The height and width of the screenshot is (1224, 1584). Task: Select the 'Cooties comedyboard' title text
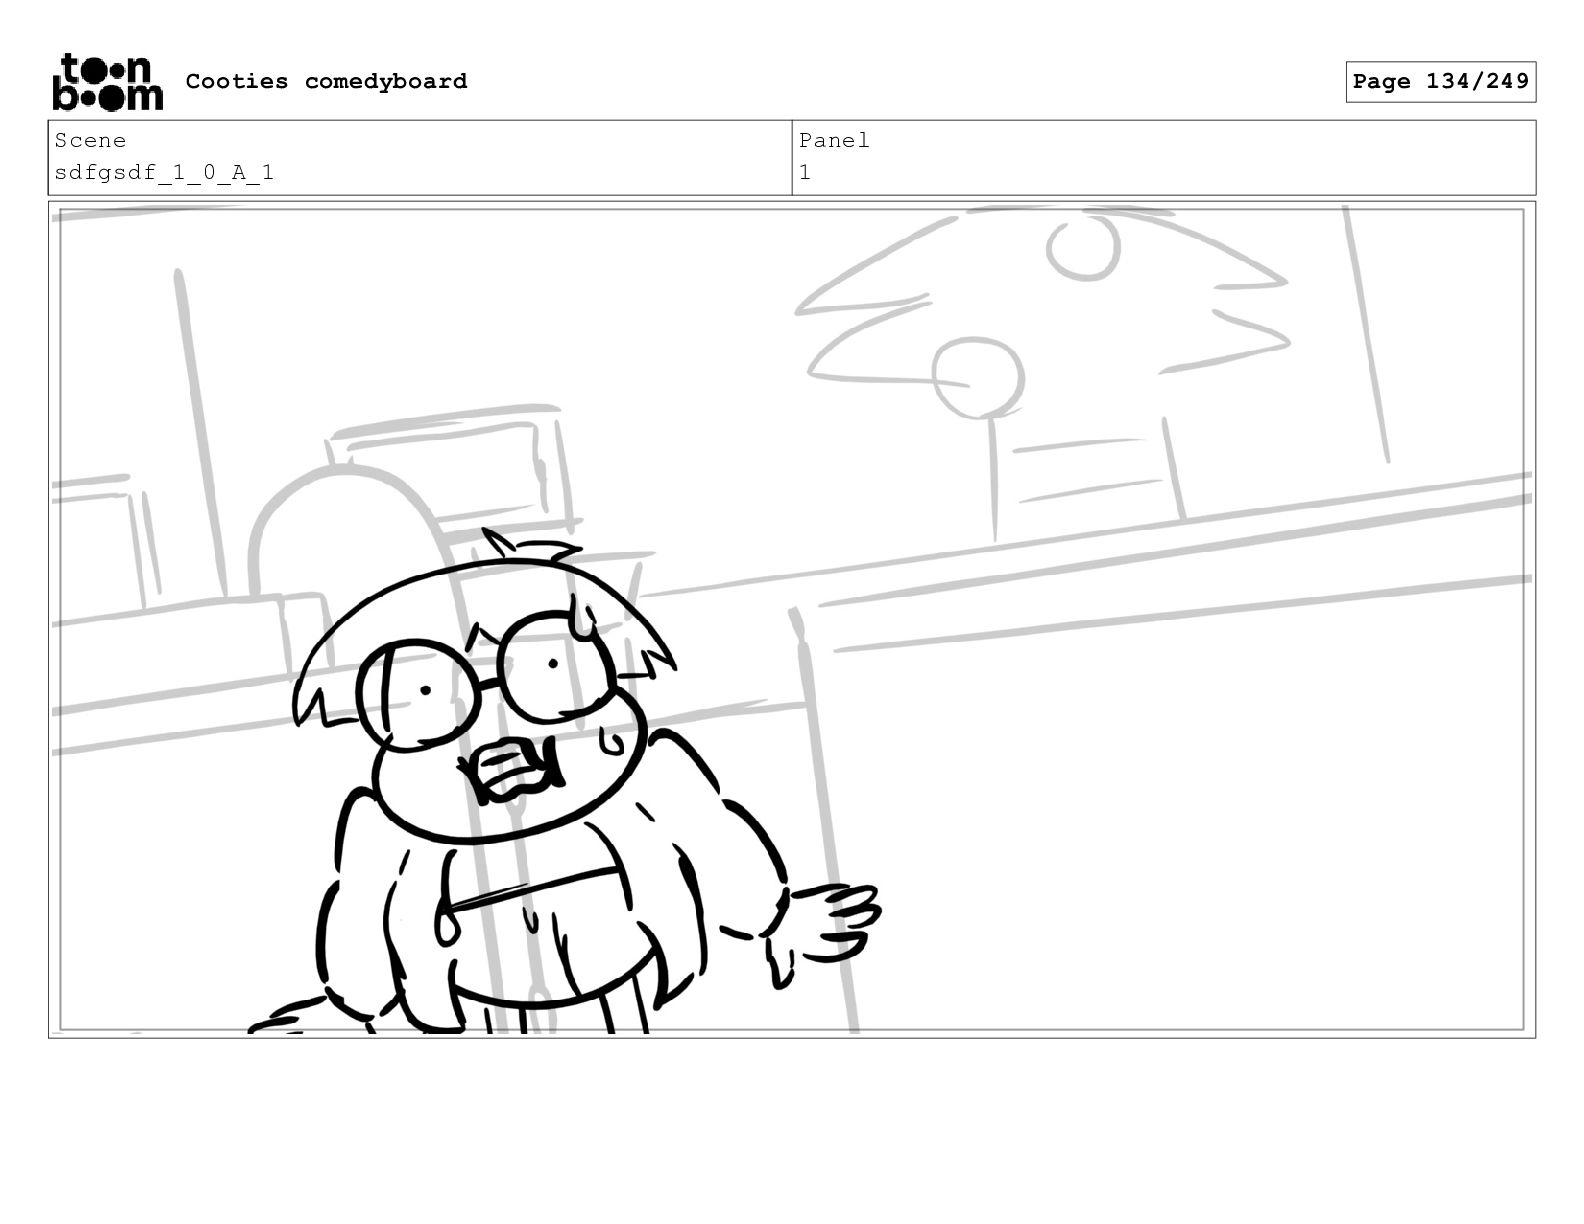326,81
